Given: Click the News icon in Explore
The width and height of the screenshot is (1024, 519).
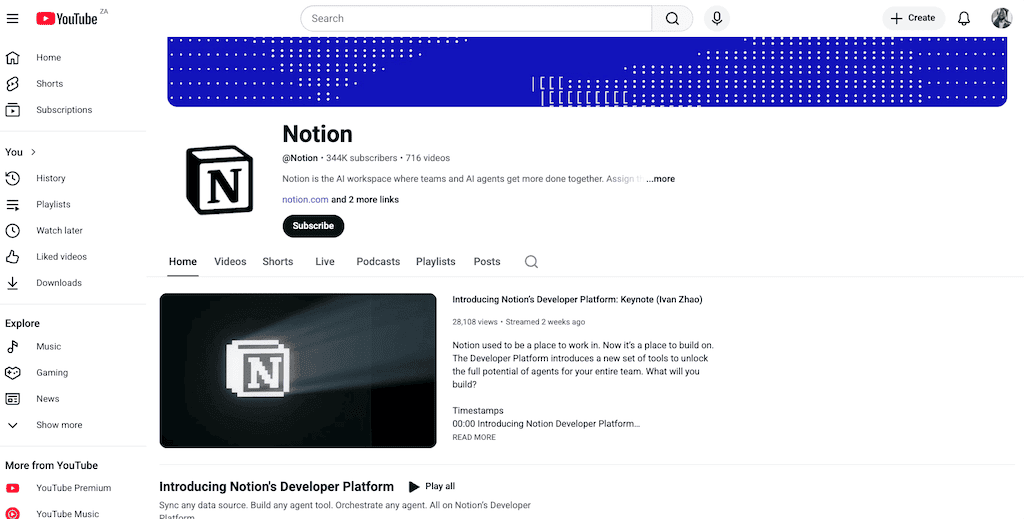Looking at the screenshot, I should [x=12, y=399].
